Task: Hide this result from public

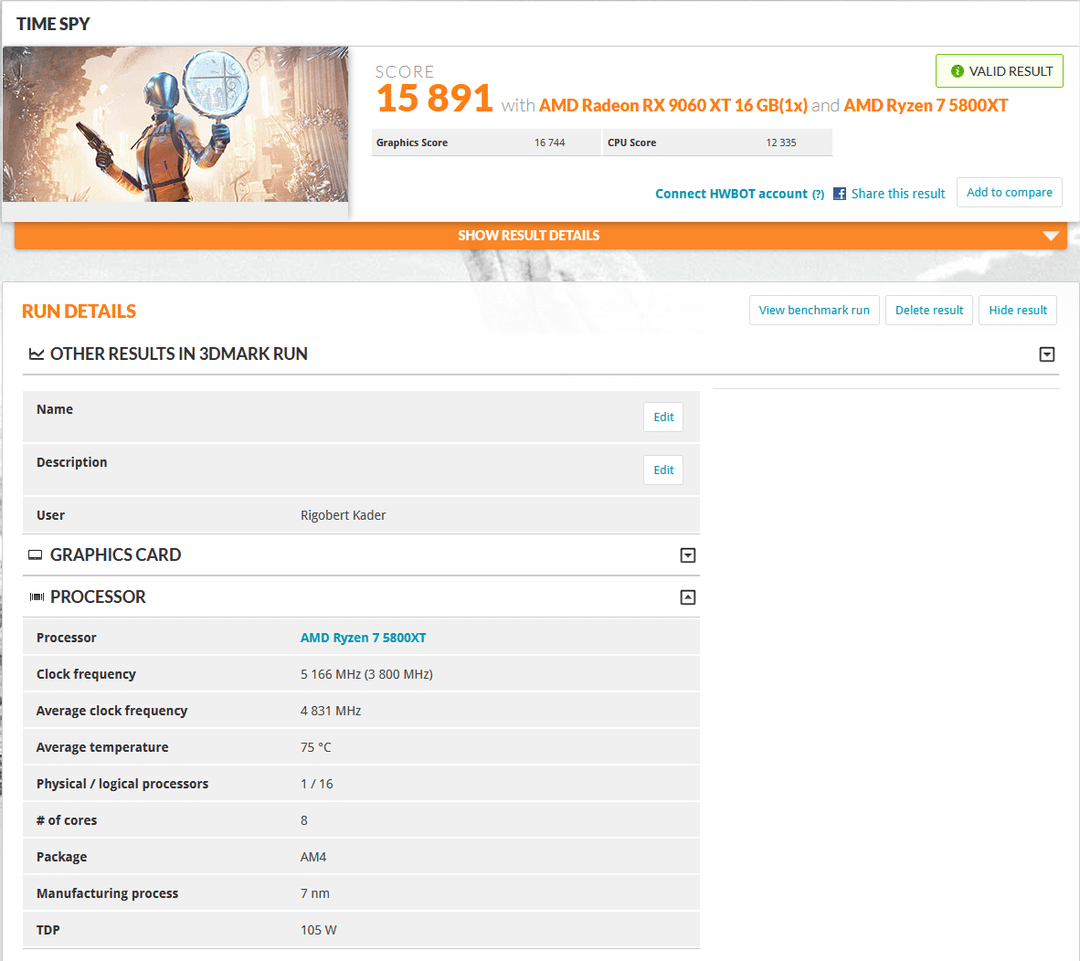Action: (x=1017, y=310)
